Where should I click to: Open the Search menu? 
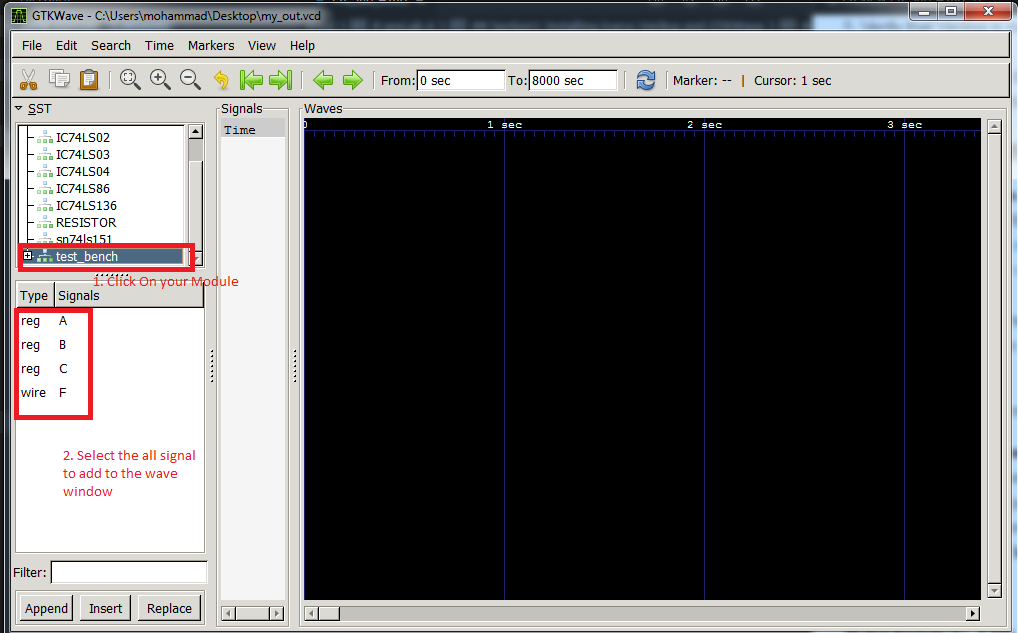[x=111, y=45]
